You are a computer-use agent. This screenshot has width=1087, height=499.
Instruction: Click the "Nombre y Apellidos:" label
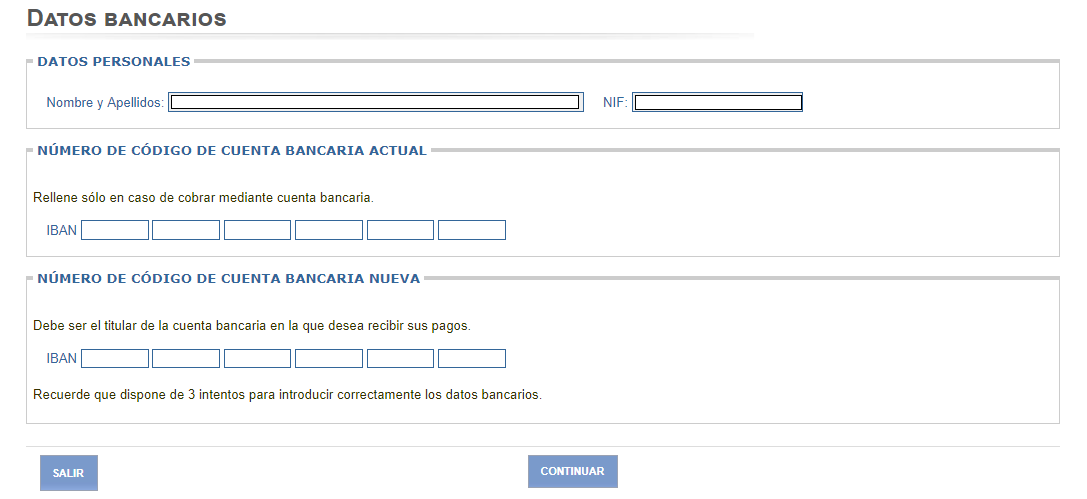pyautogui.click(x=105, y=103)
